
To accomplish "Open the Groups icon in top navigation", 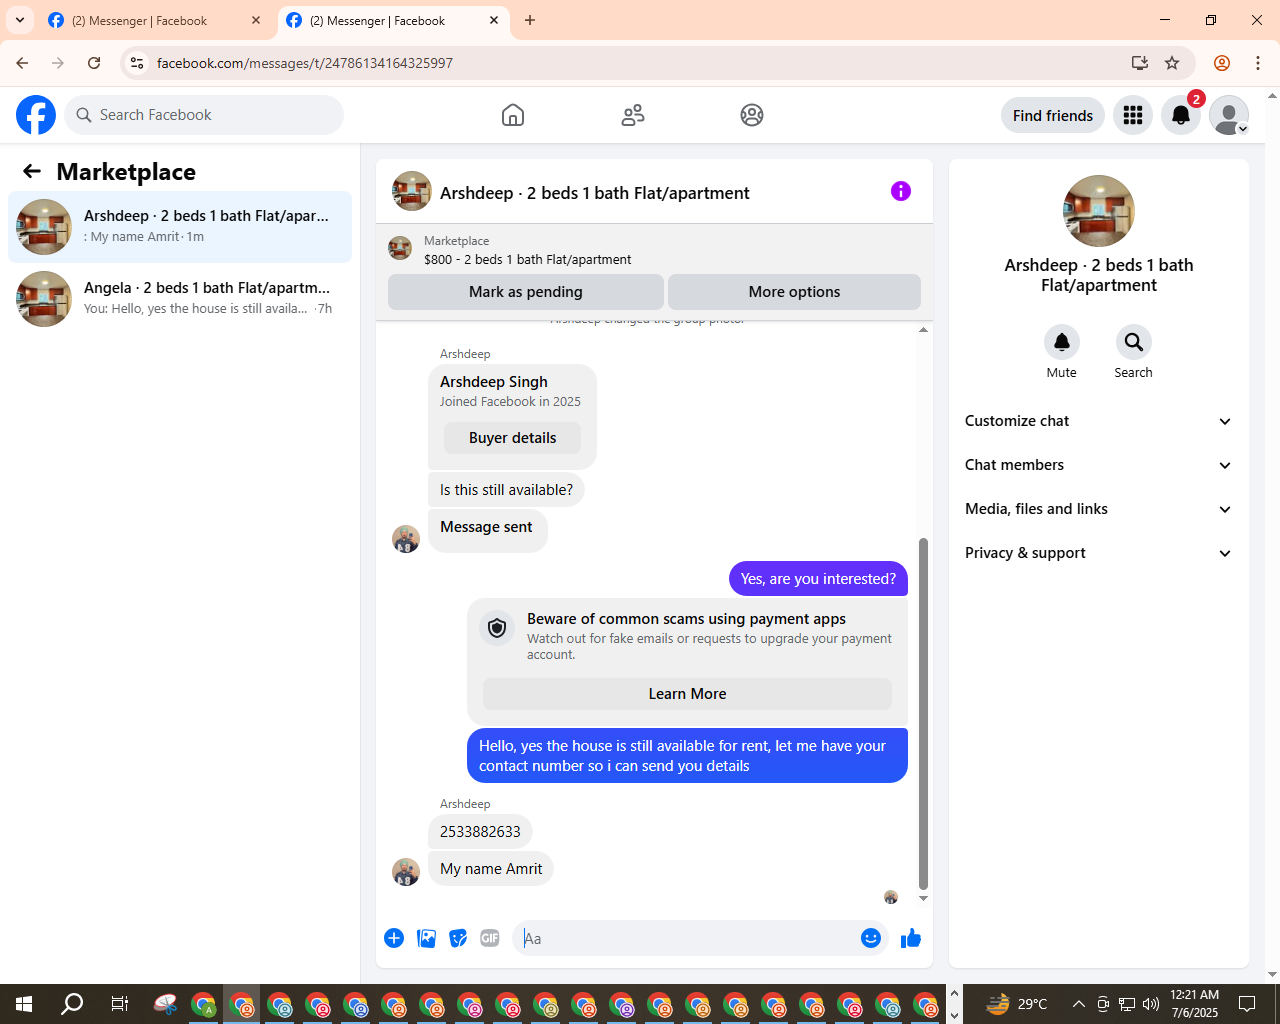I will 752,115.
